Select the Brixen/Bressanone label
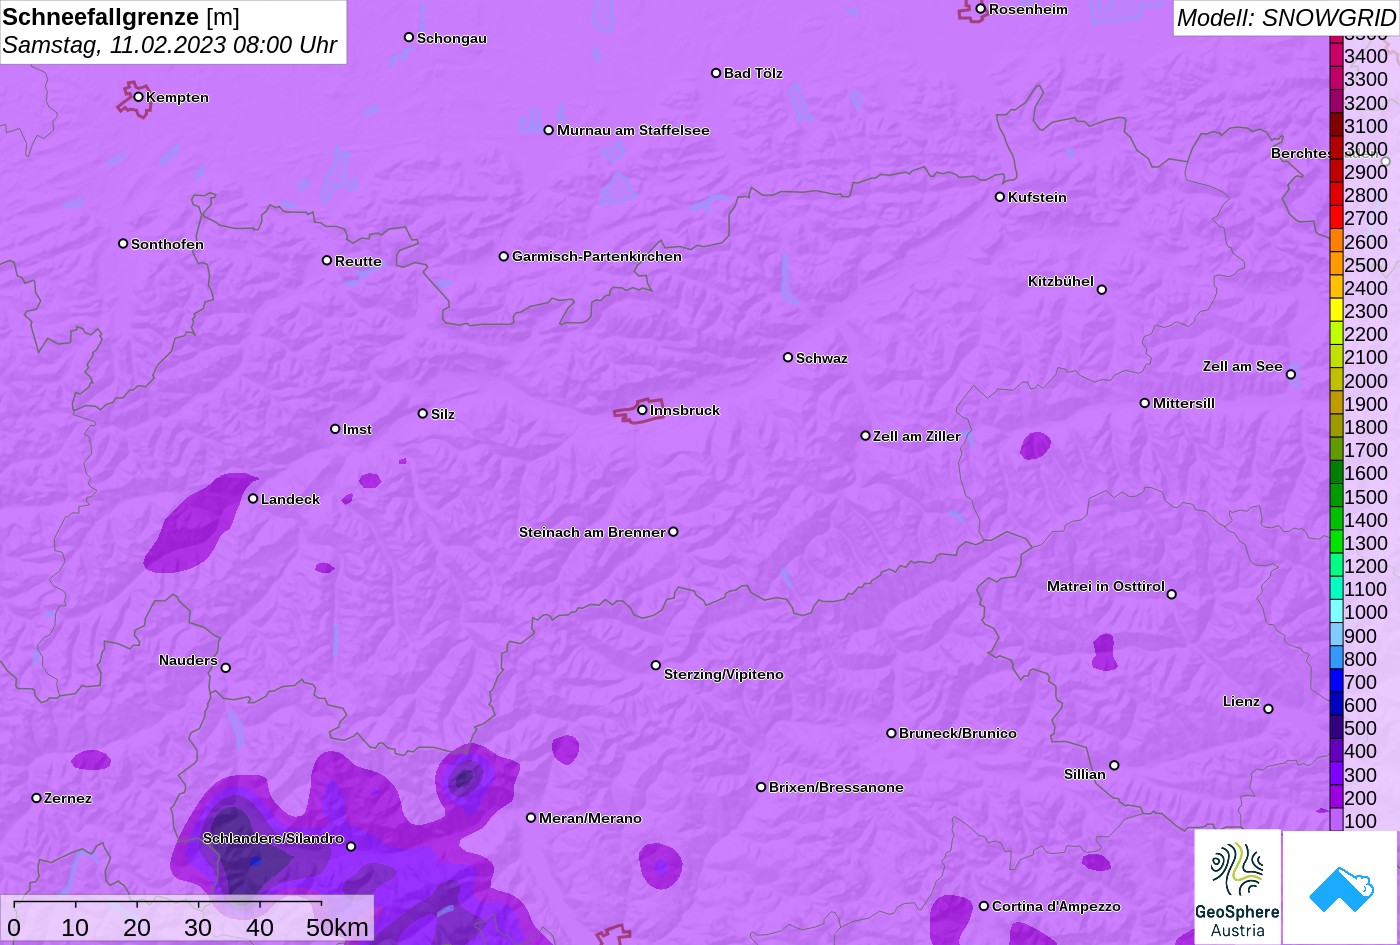Image resolution: width=1400 pixels, height=945 pixels. (836, 787)
